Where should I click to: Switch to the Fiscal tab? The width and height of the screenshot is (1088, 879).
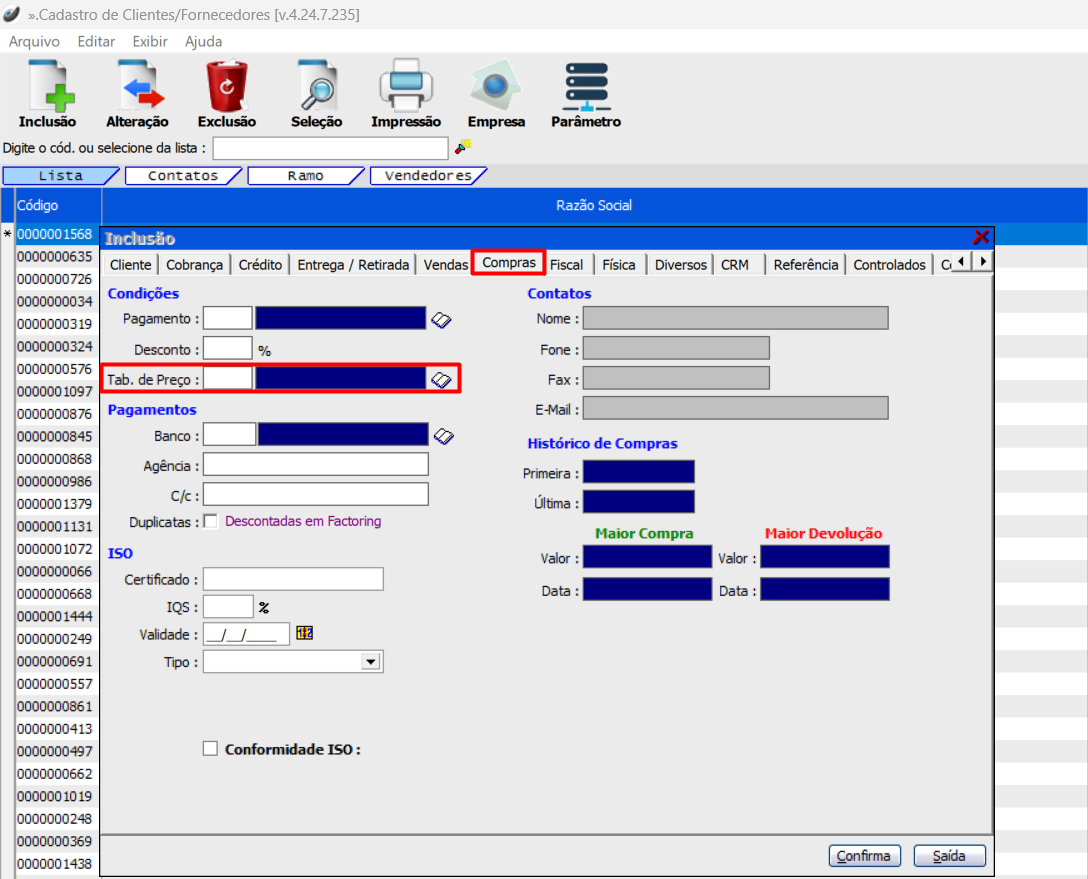(x=567, y=265)
